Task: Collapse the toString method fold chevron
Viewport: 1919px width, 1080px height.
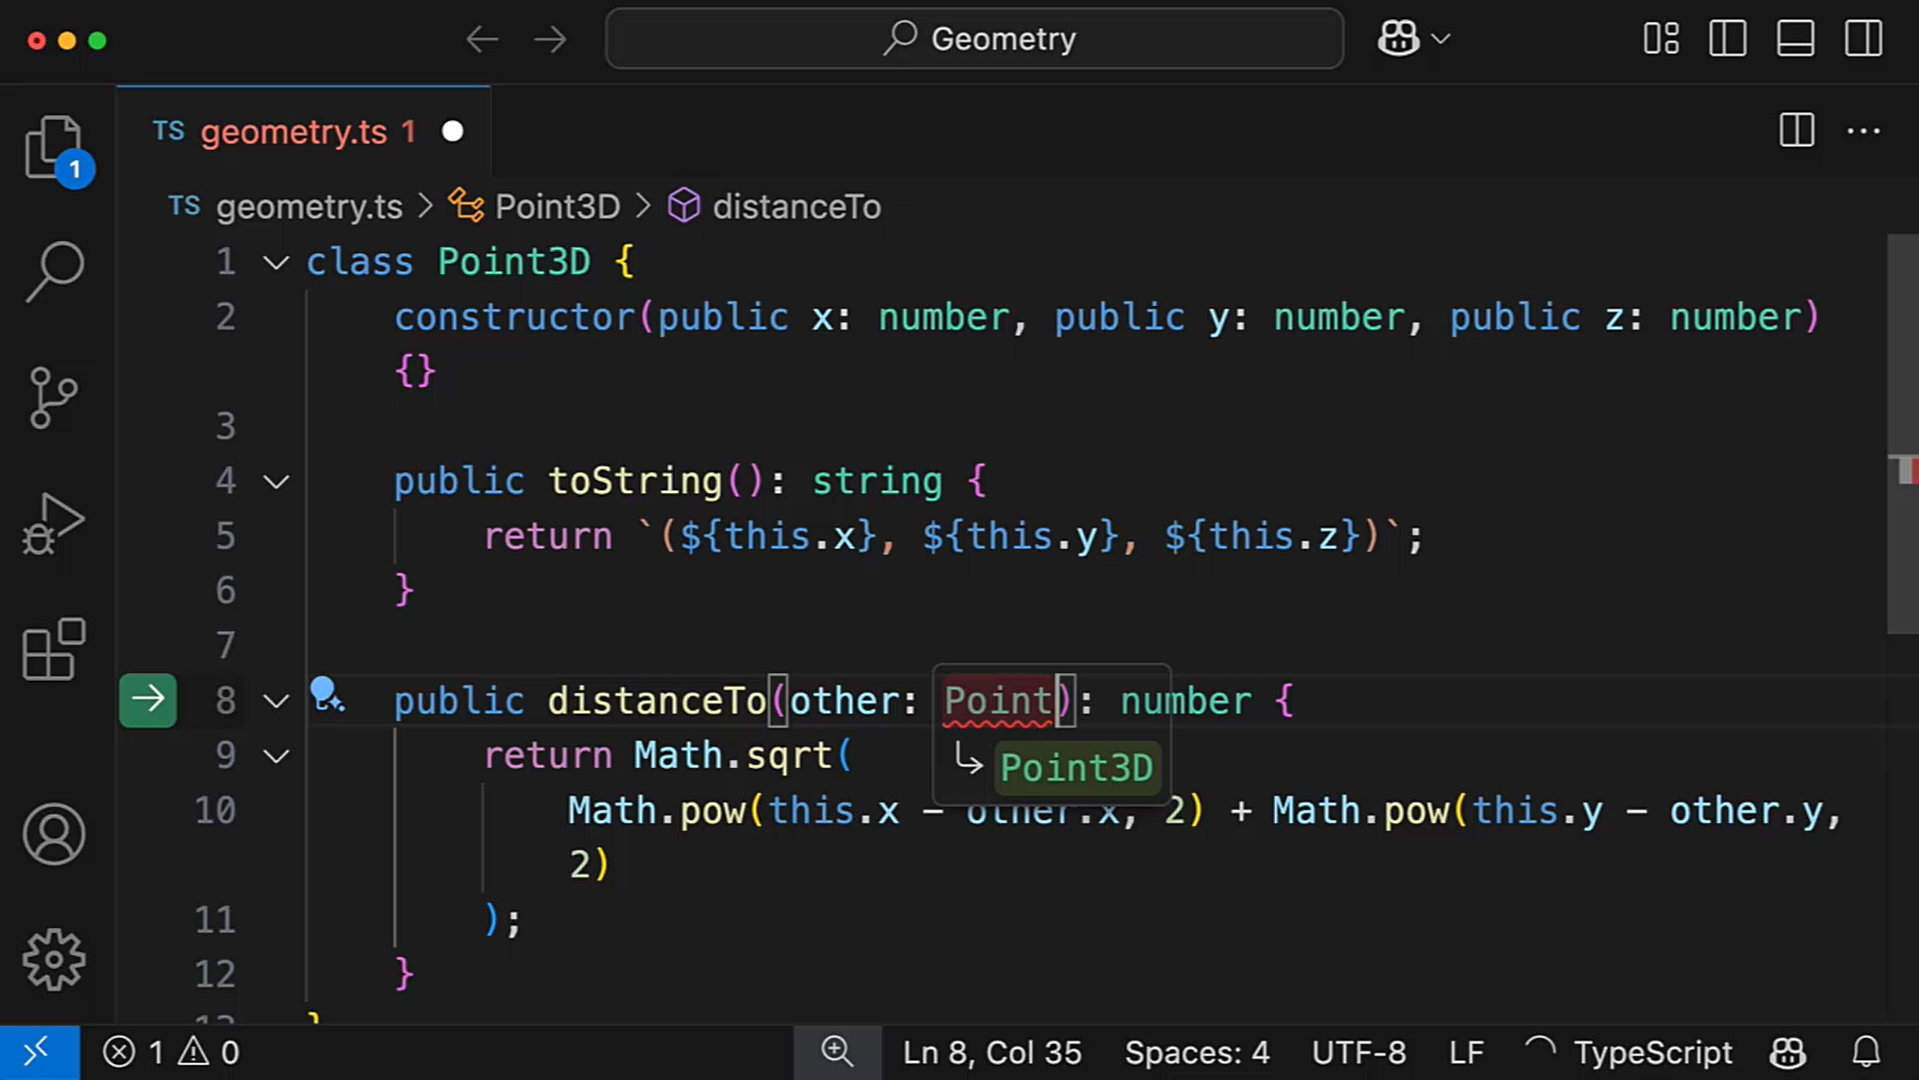Action: pos(276,482)
